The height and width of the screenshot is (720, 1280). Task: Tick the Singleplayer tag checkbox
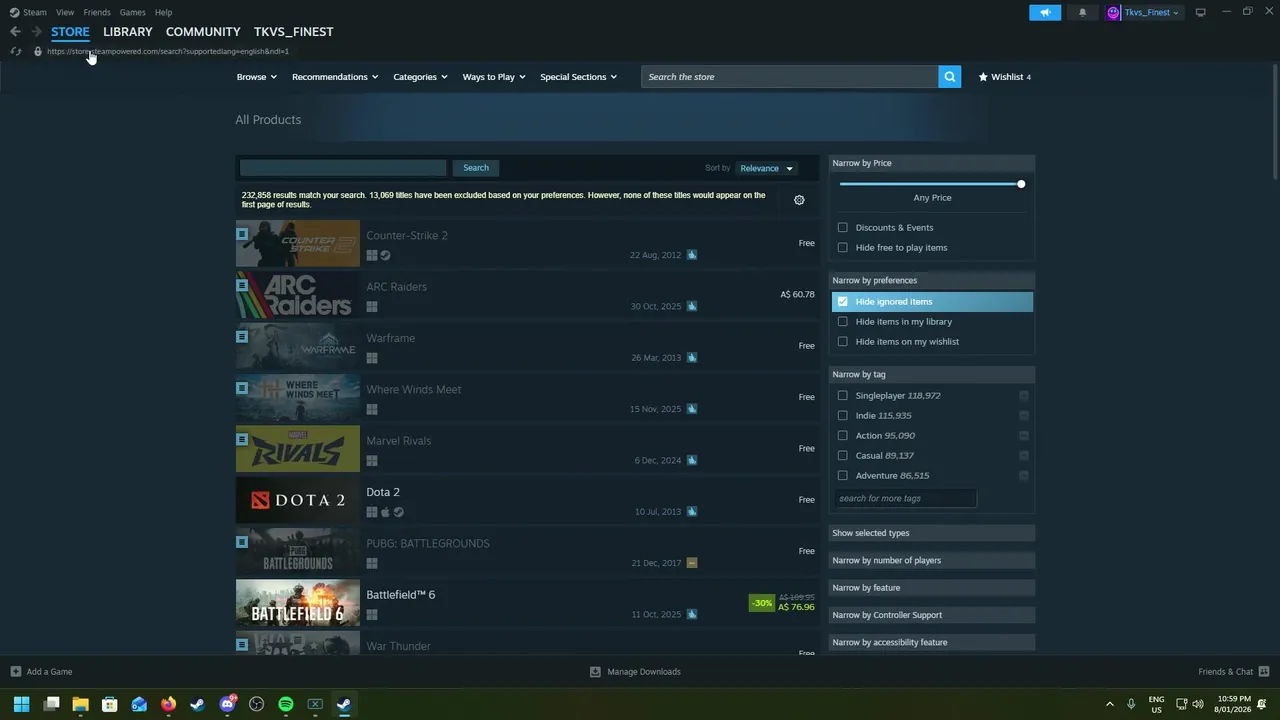coord(842,396)
